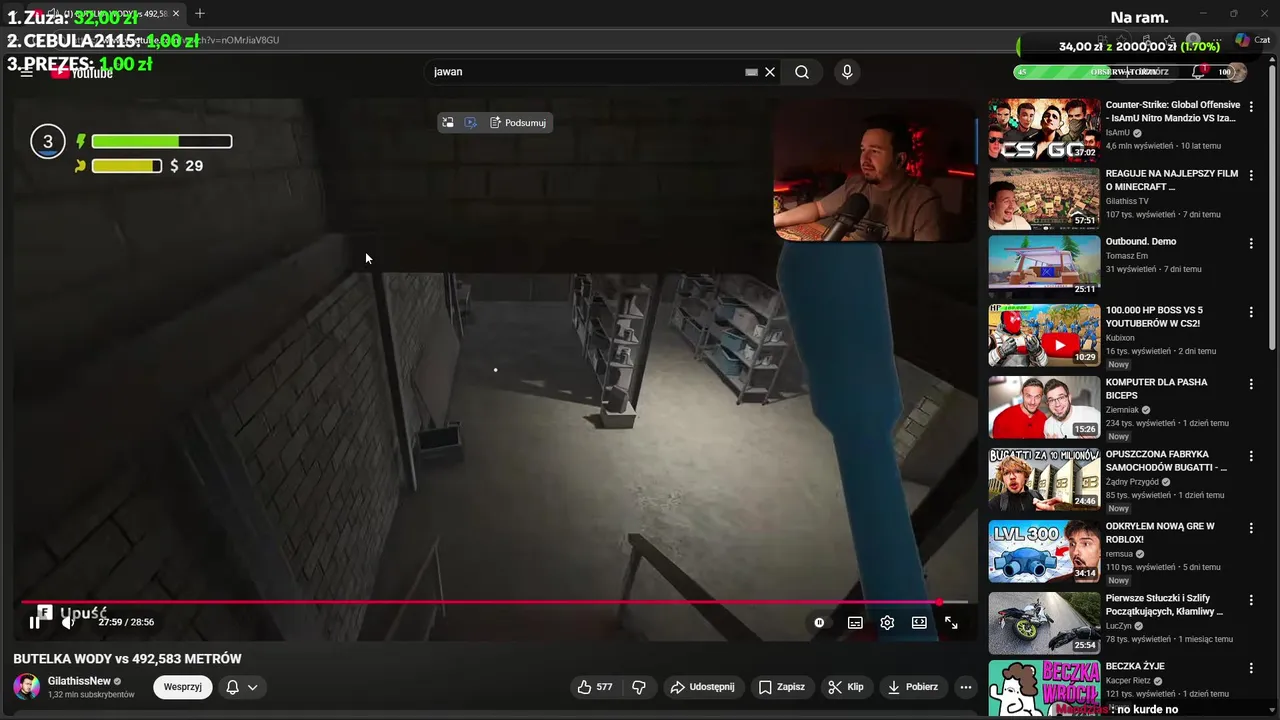Click the Podsumuj summarize button
The image size is (1280, 720).
coord(518,123)
